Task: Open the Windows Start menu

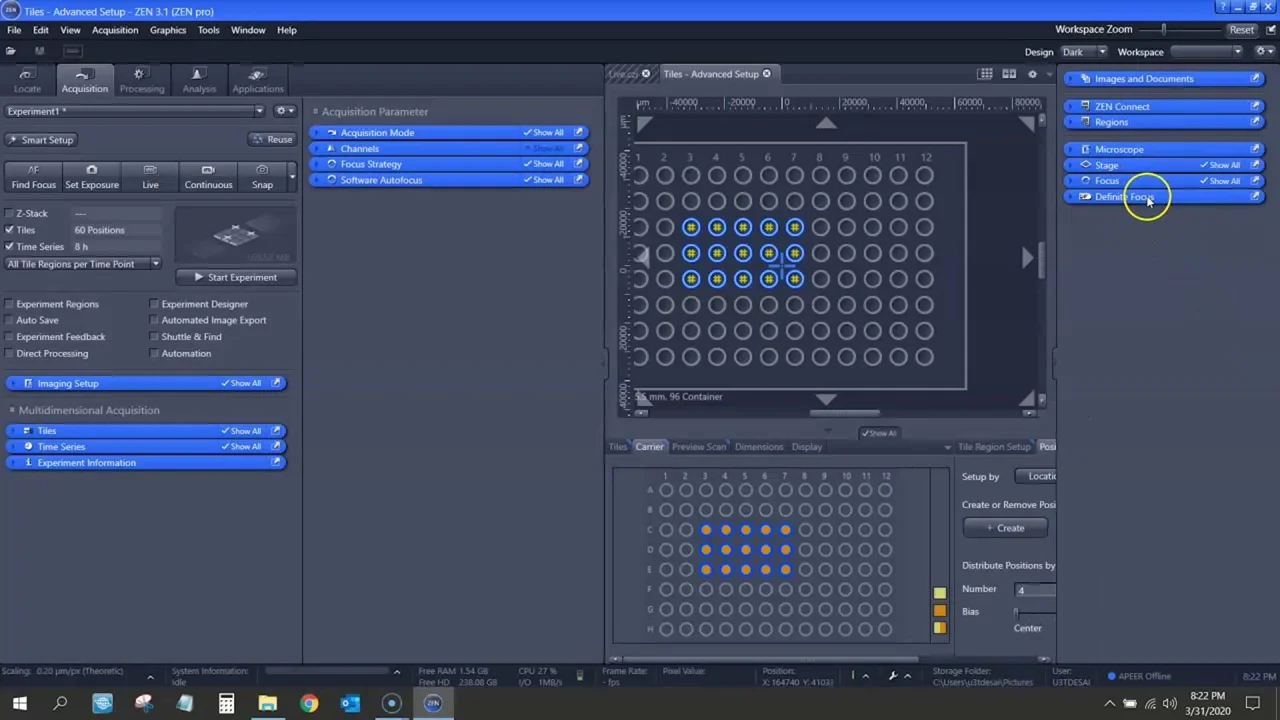Action: pyautogui.click(x=19, y=703)
